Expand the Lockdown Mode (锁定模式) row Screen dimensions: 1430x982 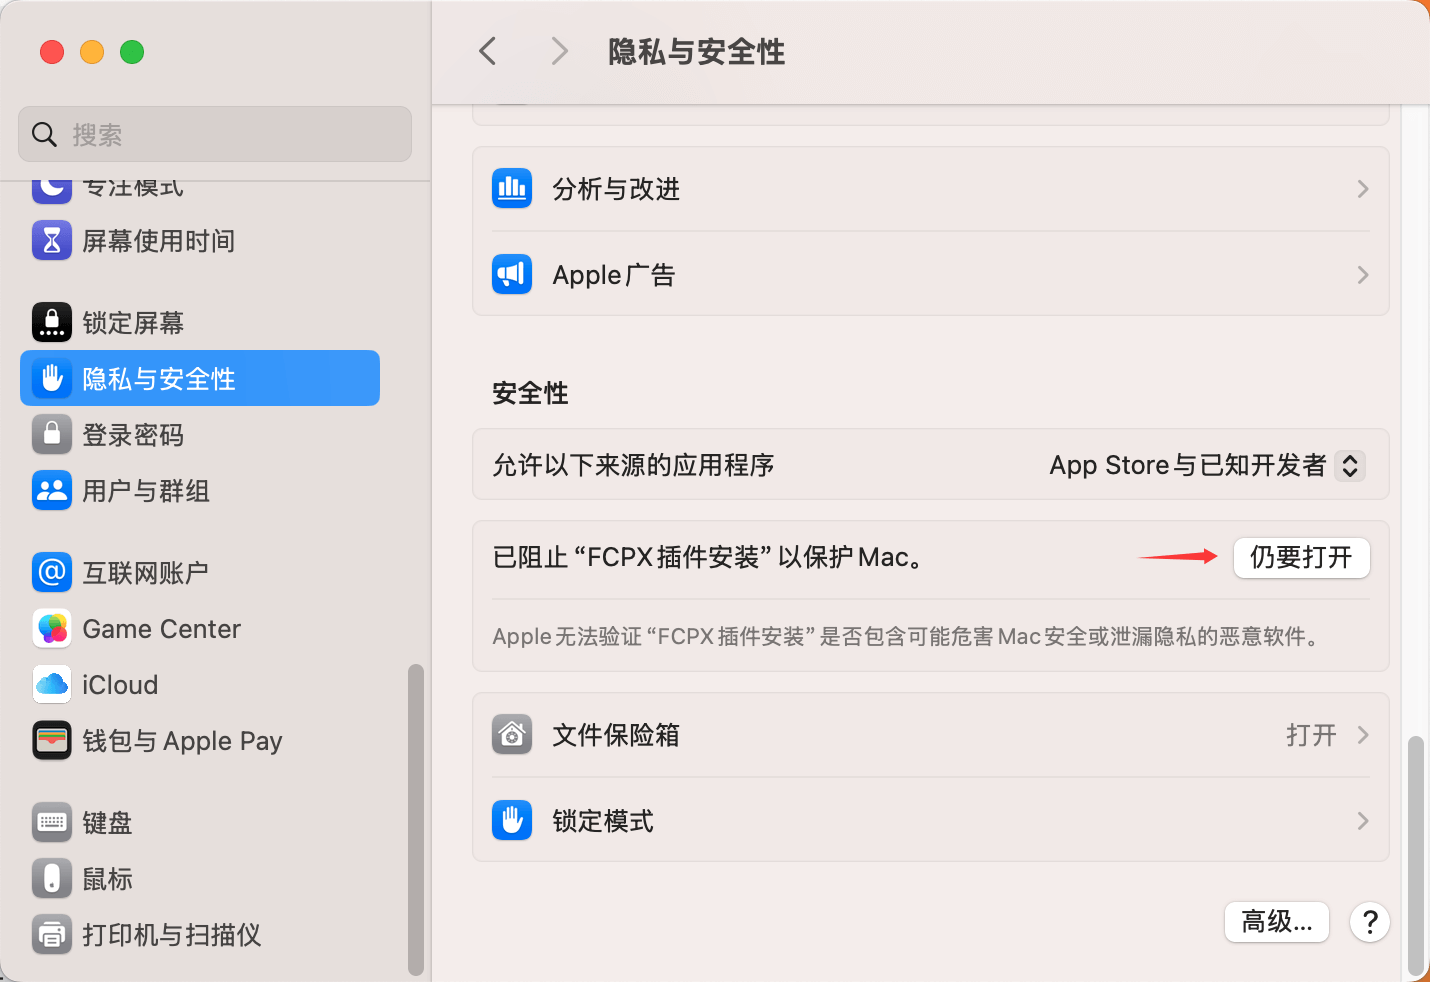point(930,821)
